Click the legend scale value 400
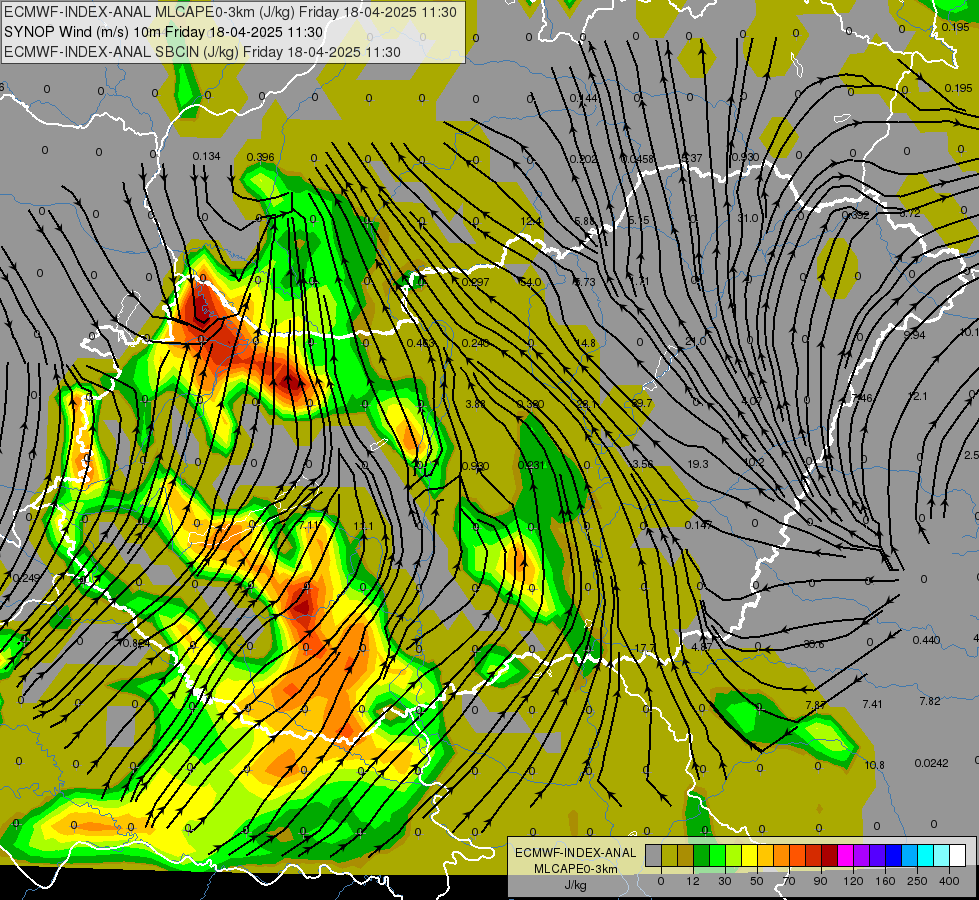The height and width of the screenshot is (900, 979). [x=949, y=881]
